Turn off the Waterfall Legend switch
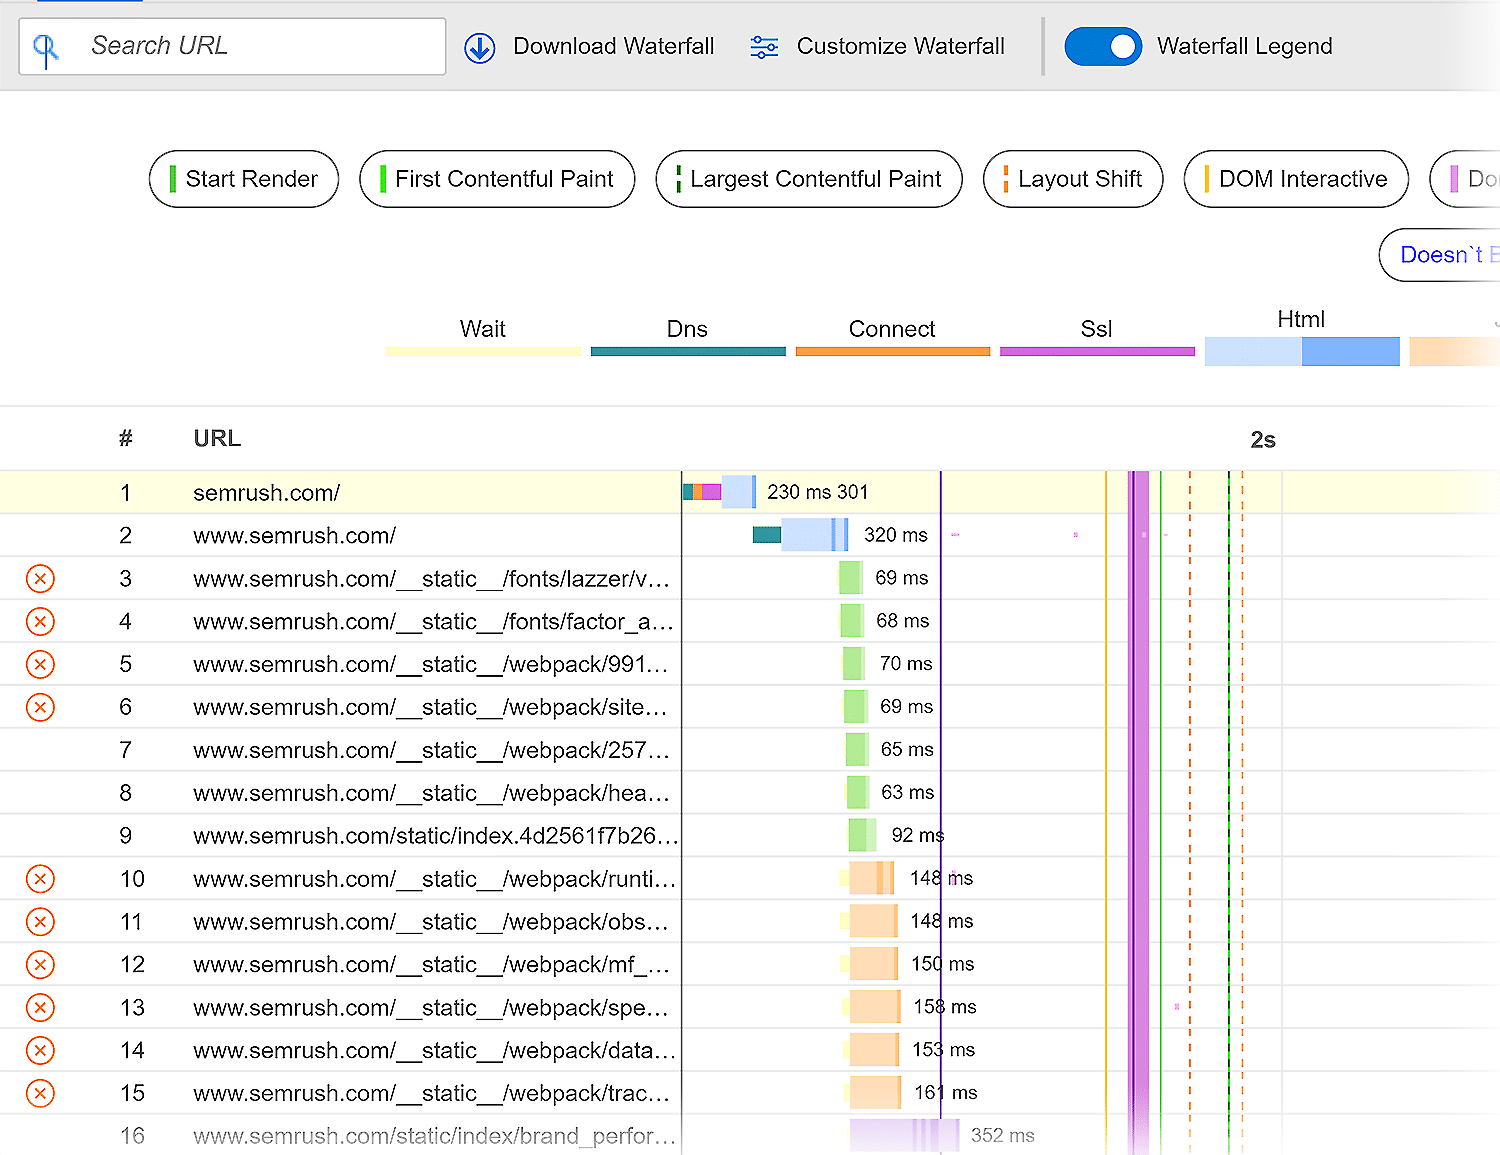Viewport: 1500px width, 1155px height. click(x=1103, y=46)
